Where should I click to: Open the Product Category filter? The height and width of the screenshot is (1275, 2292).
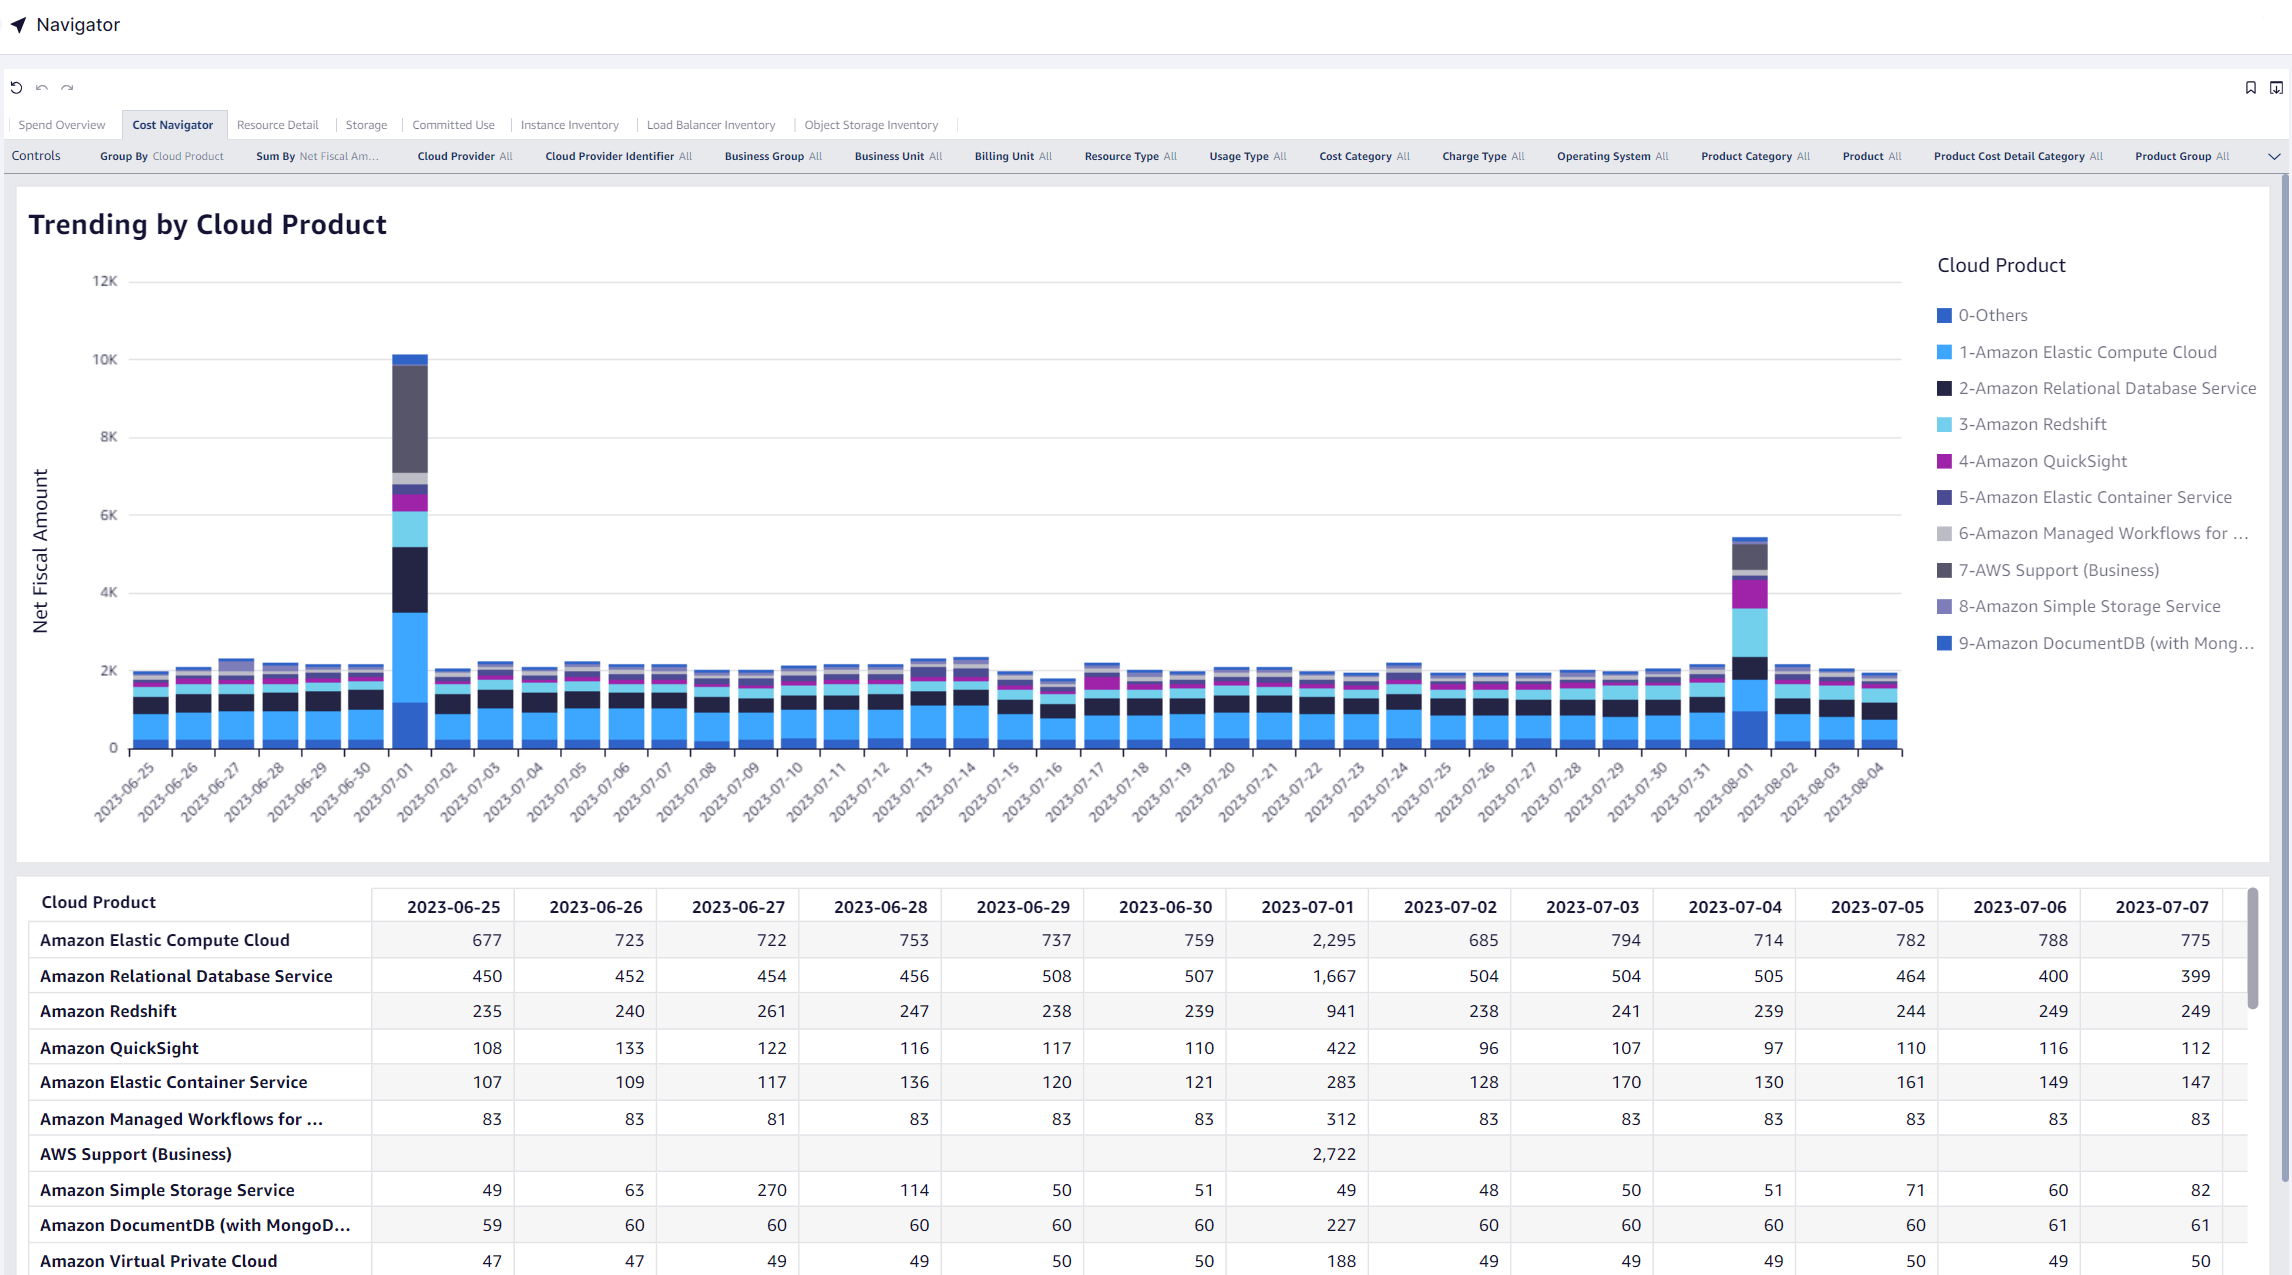[1755, 156]
